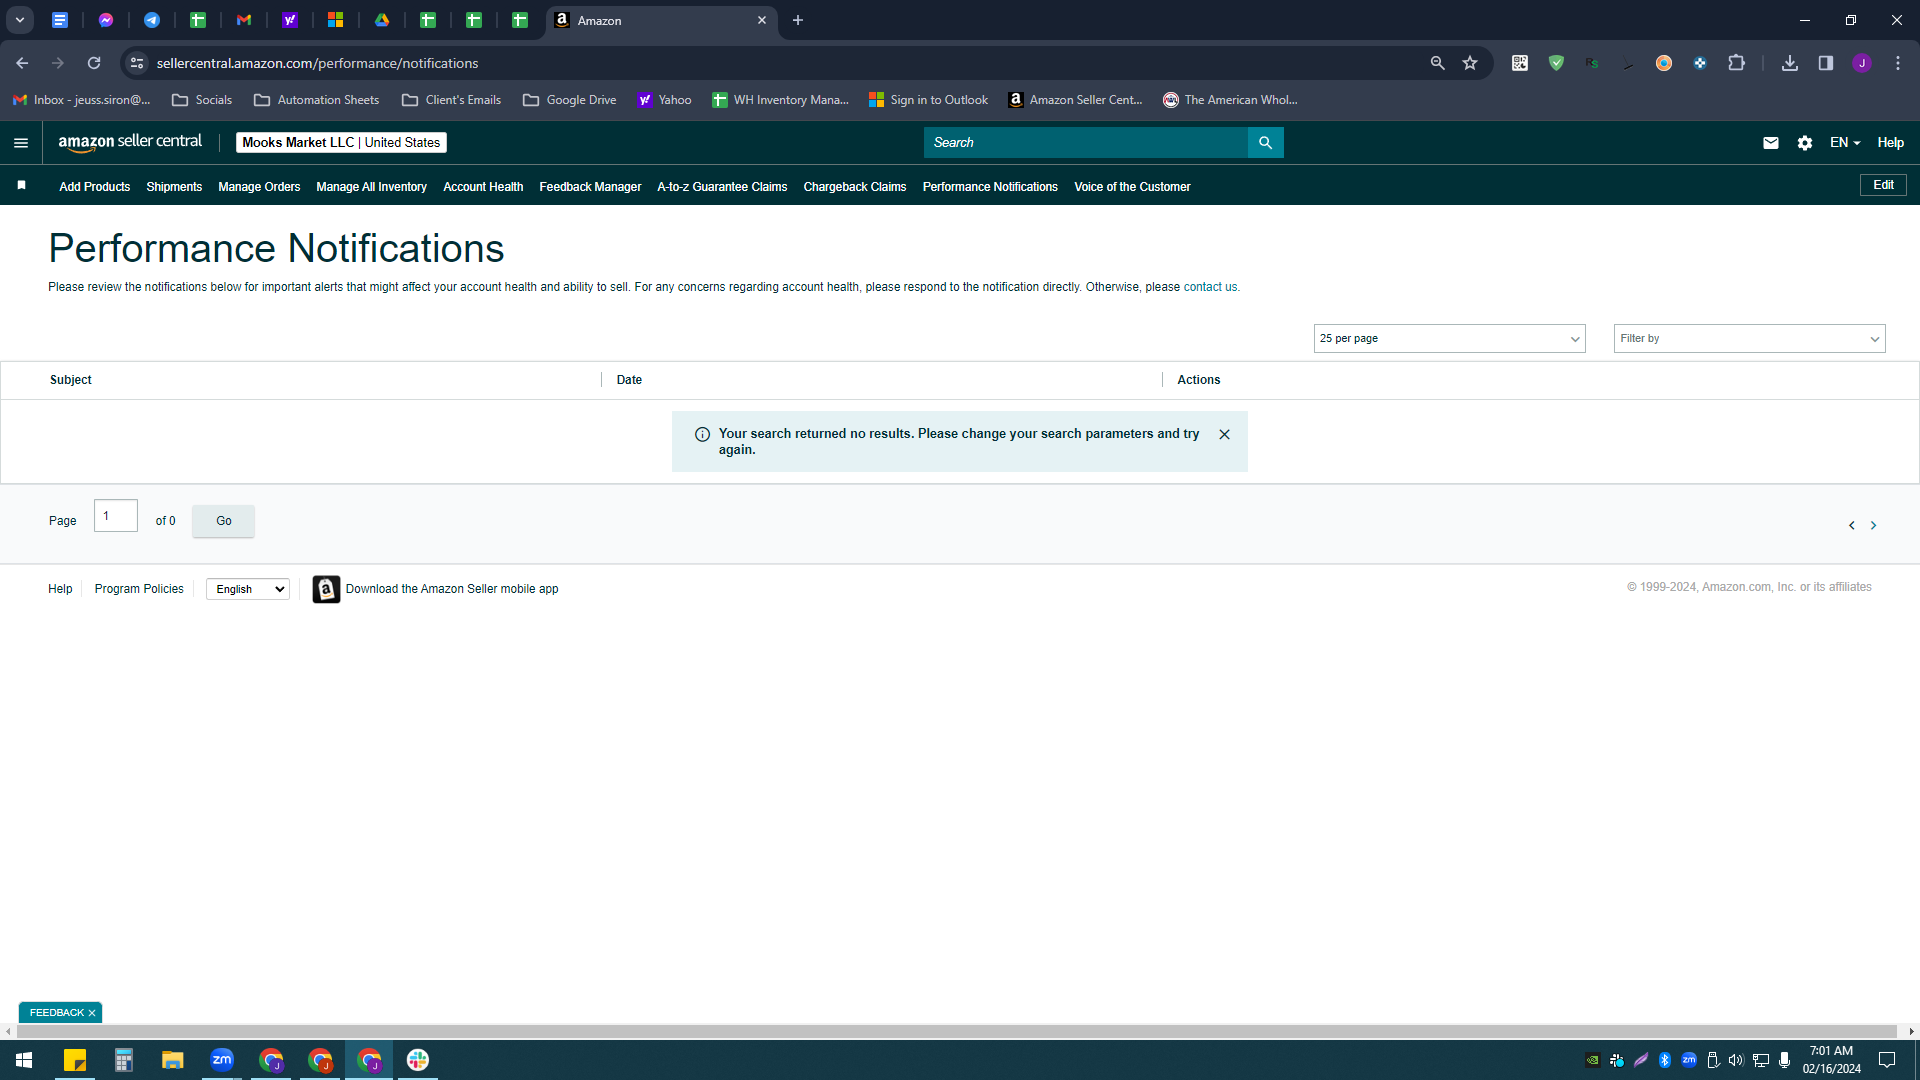Viewport: 1920px width, 1080px height.
Task: Click the Amazon Seller app icon
Action: click(326, 589)
